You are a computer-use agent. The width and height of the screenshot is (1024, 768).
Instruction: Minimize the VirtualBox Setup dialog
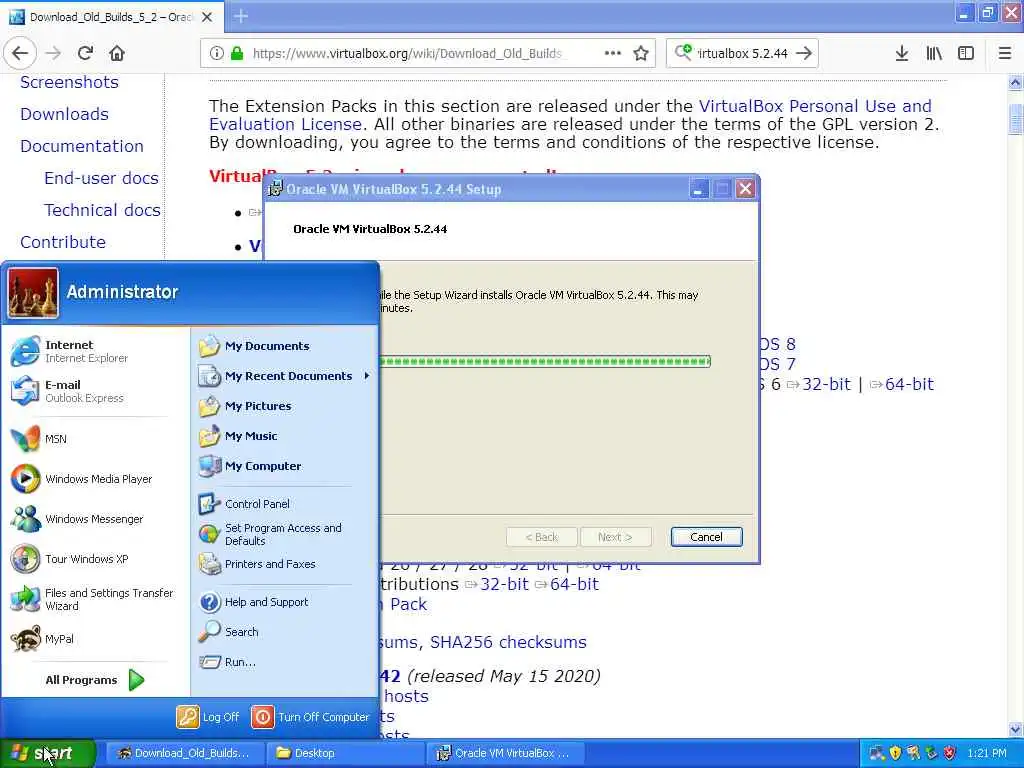click(699, 189)
